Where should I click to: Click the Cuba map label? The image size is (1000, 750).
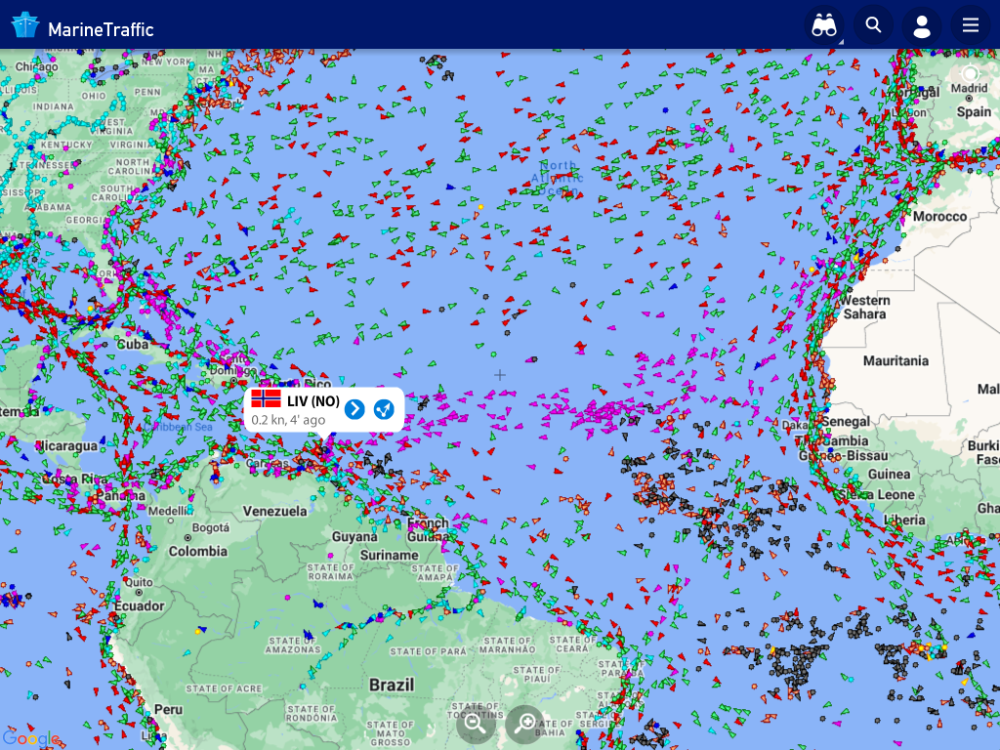[133, 344]
